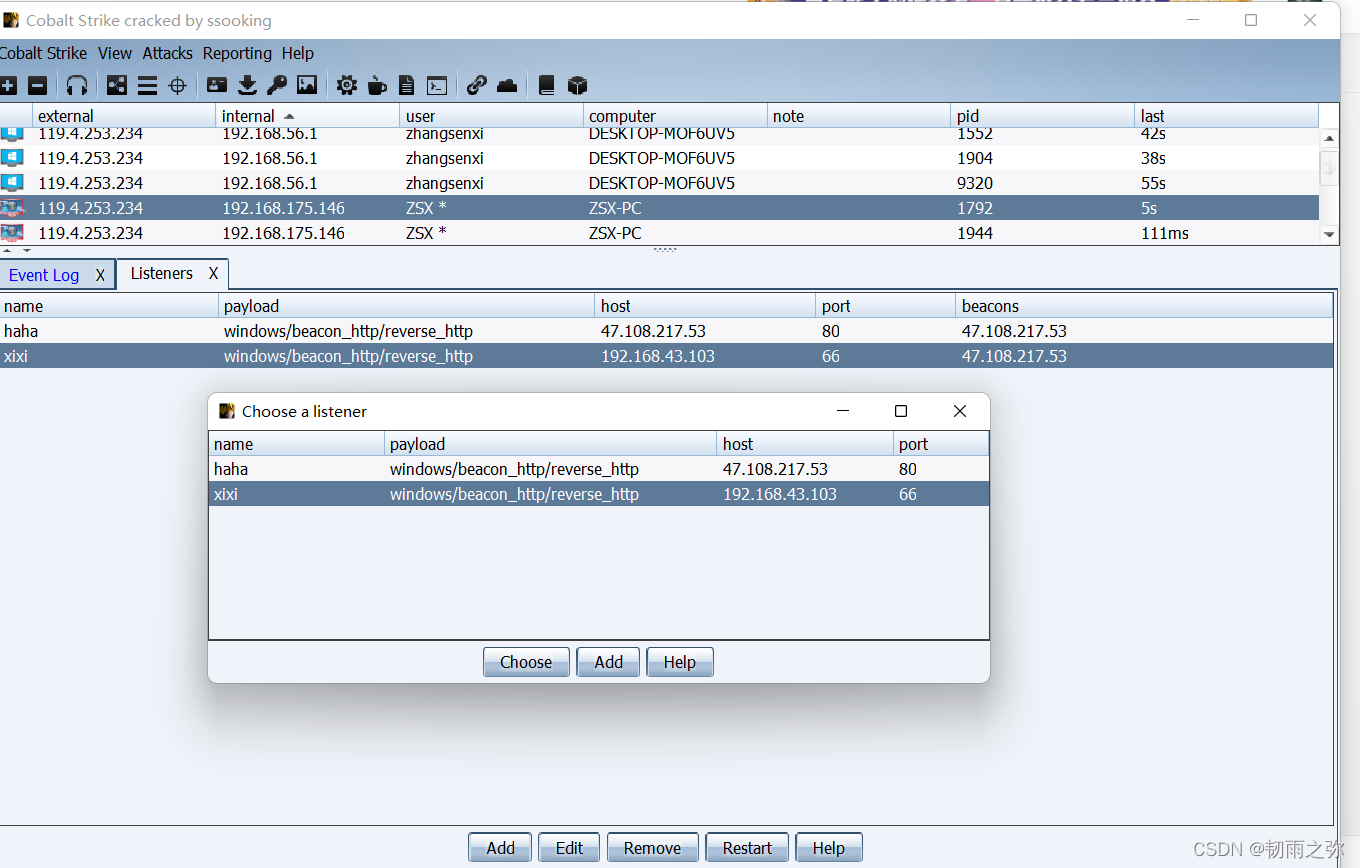Switch to pivot graph view icon
This screenshot has width=1360, height=868.
[x=117, y=86]
